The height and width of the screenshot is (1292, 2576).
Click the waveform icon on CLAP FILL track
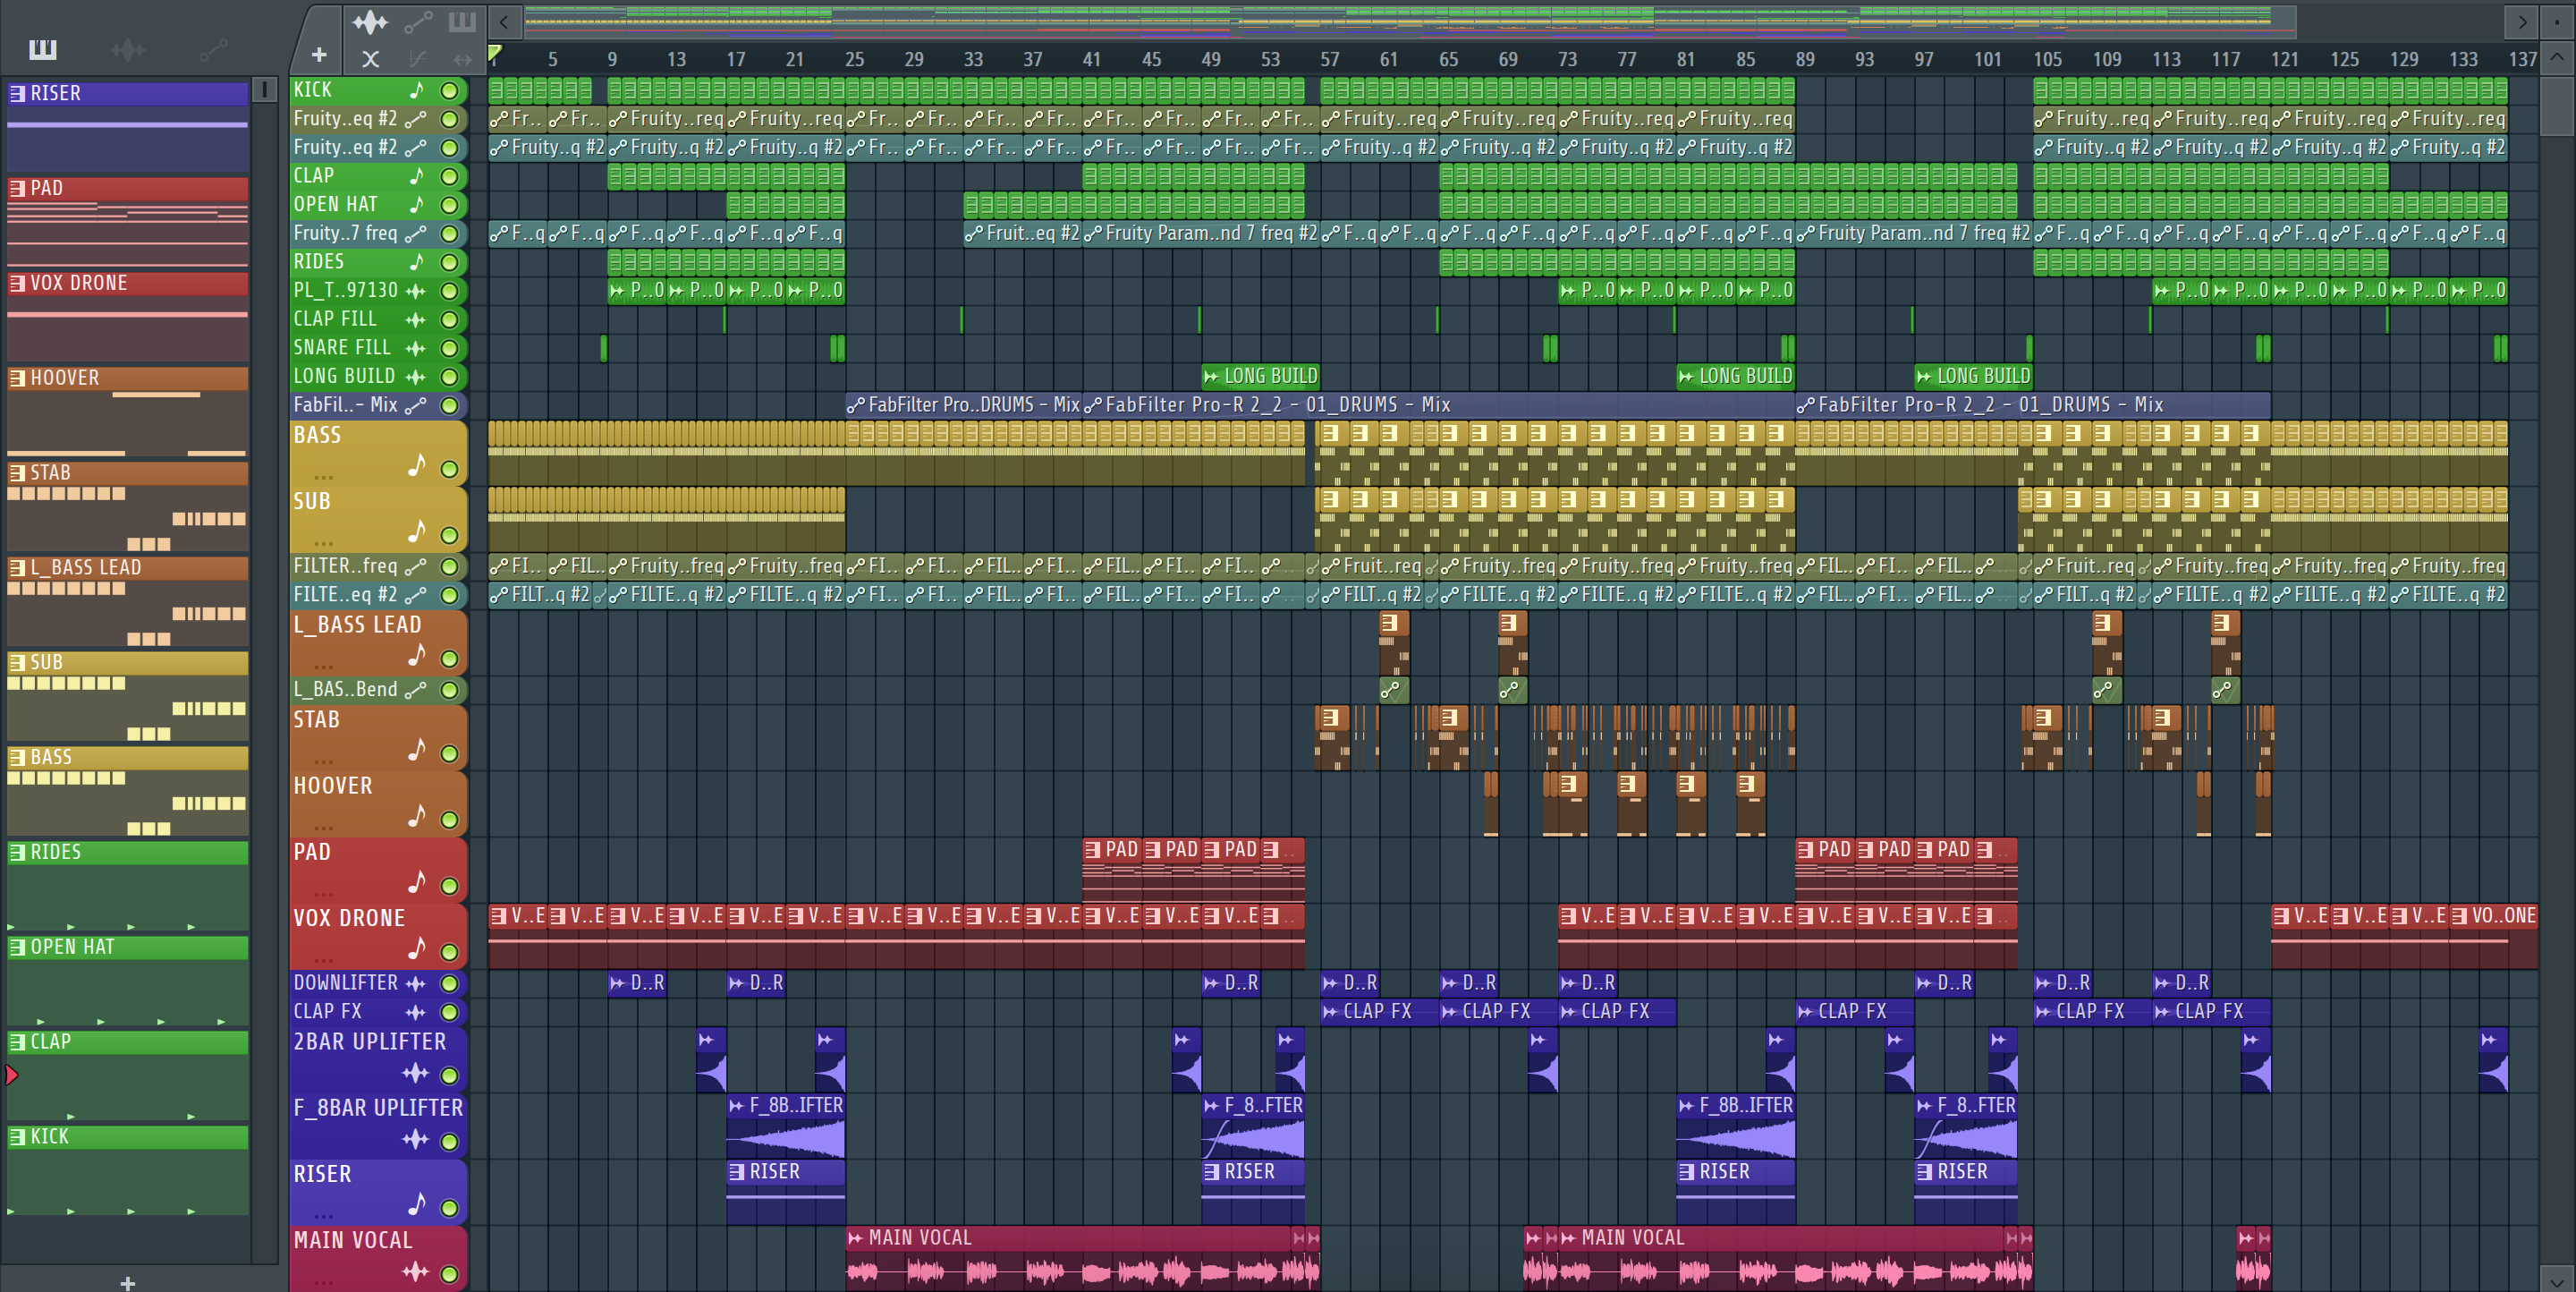point(415,319)
